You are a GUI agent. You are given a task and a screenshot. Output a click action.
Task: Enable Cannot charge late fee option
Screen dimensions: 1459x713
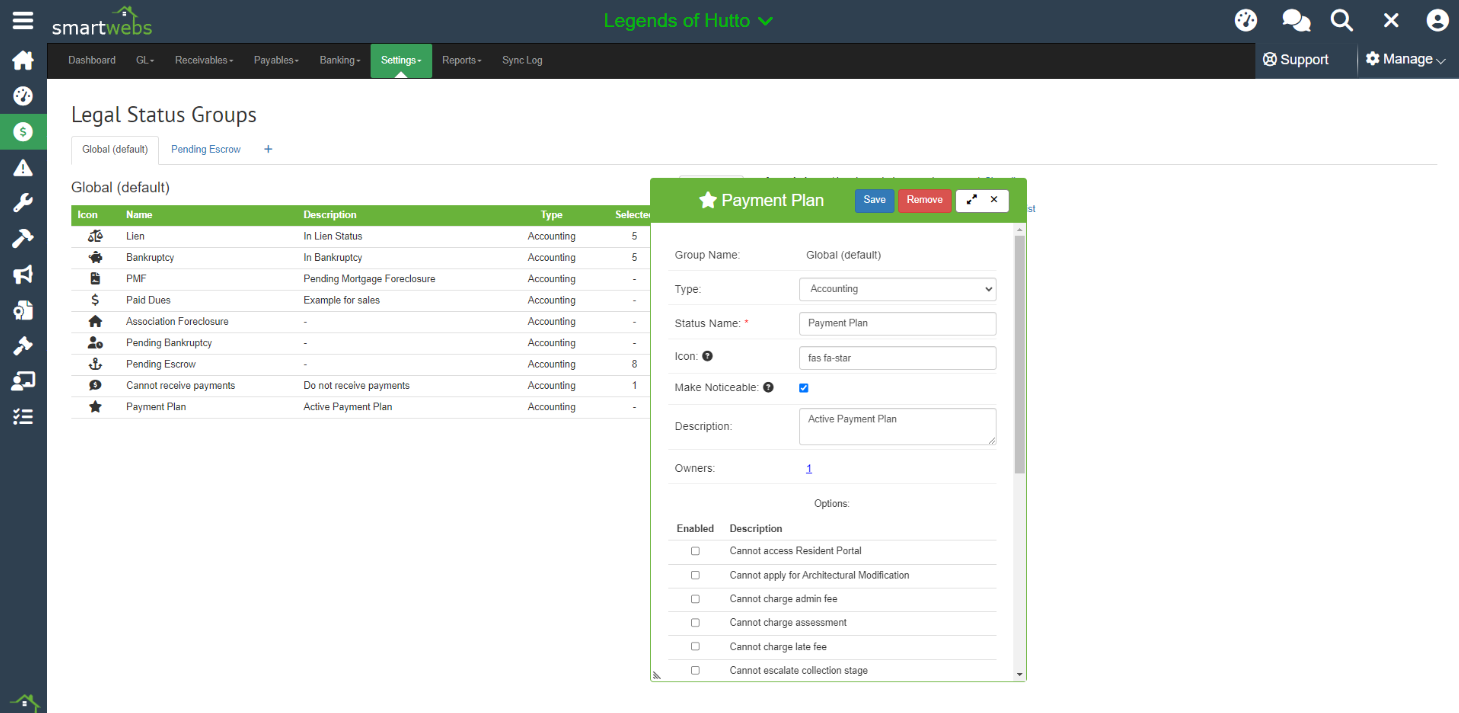coord(695,647)
